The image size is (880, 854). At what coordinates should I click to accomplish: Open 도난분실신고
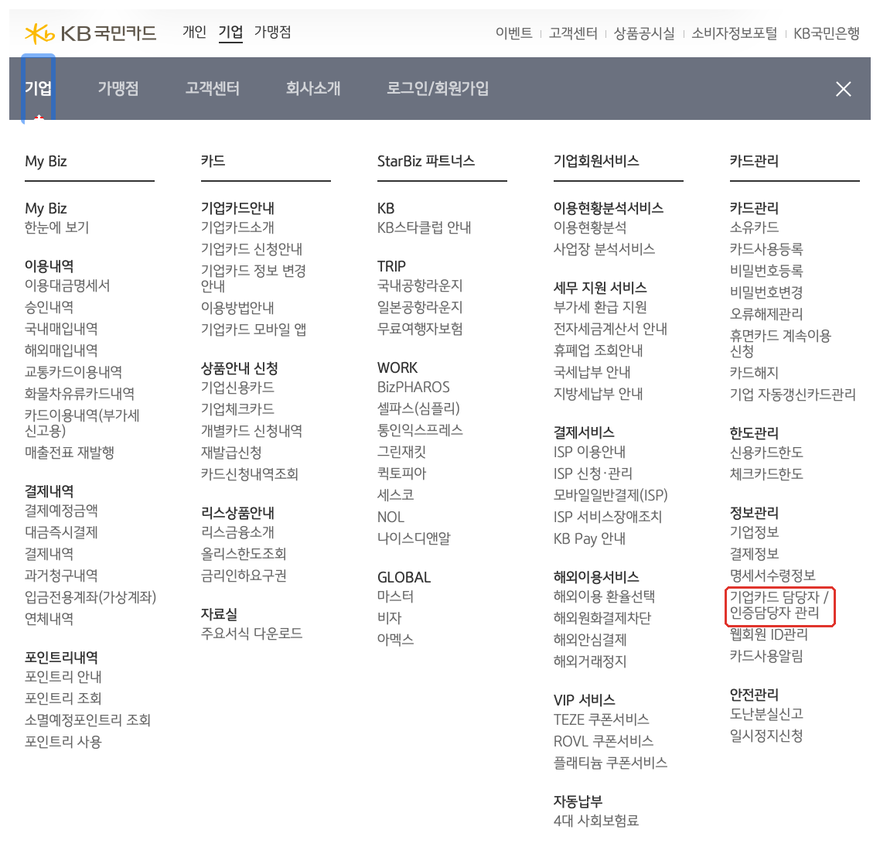tap(766, 714)
